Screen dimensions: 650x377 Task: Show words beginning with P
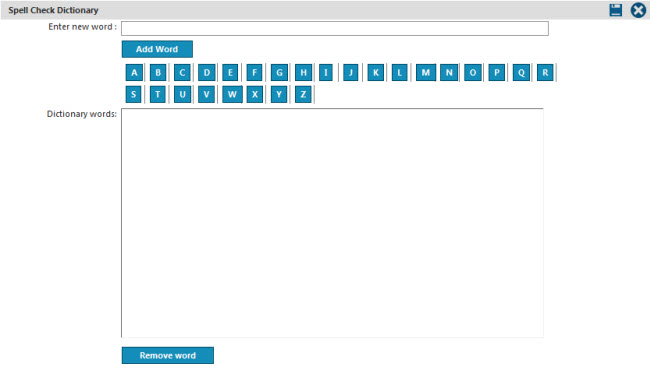pos(497,73)
